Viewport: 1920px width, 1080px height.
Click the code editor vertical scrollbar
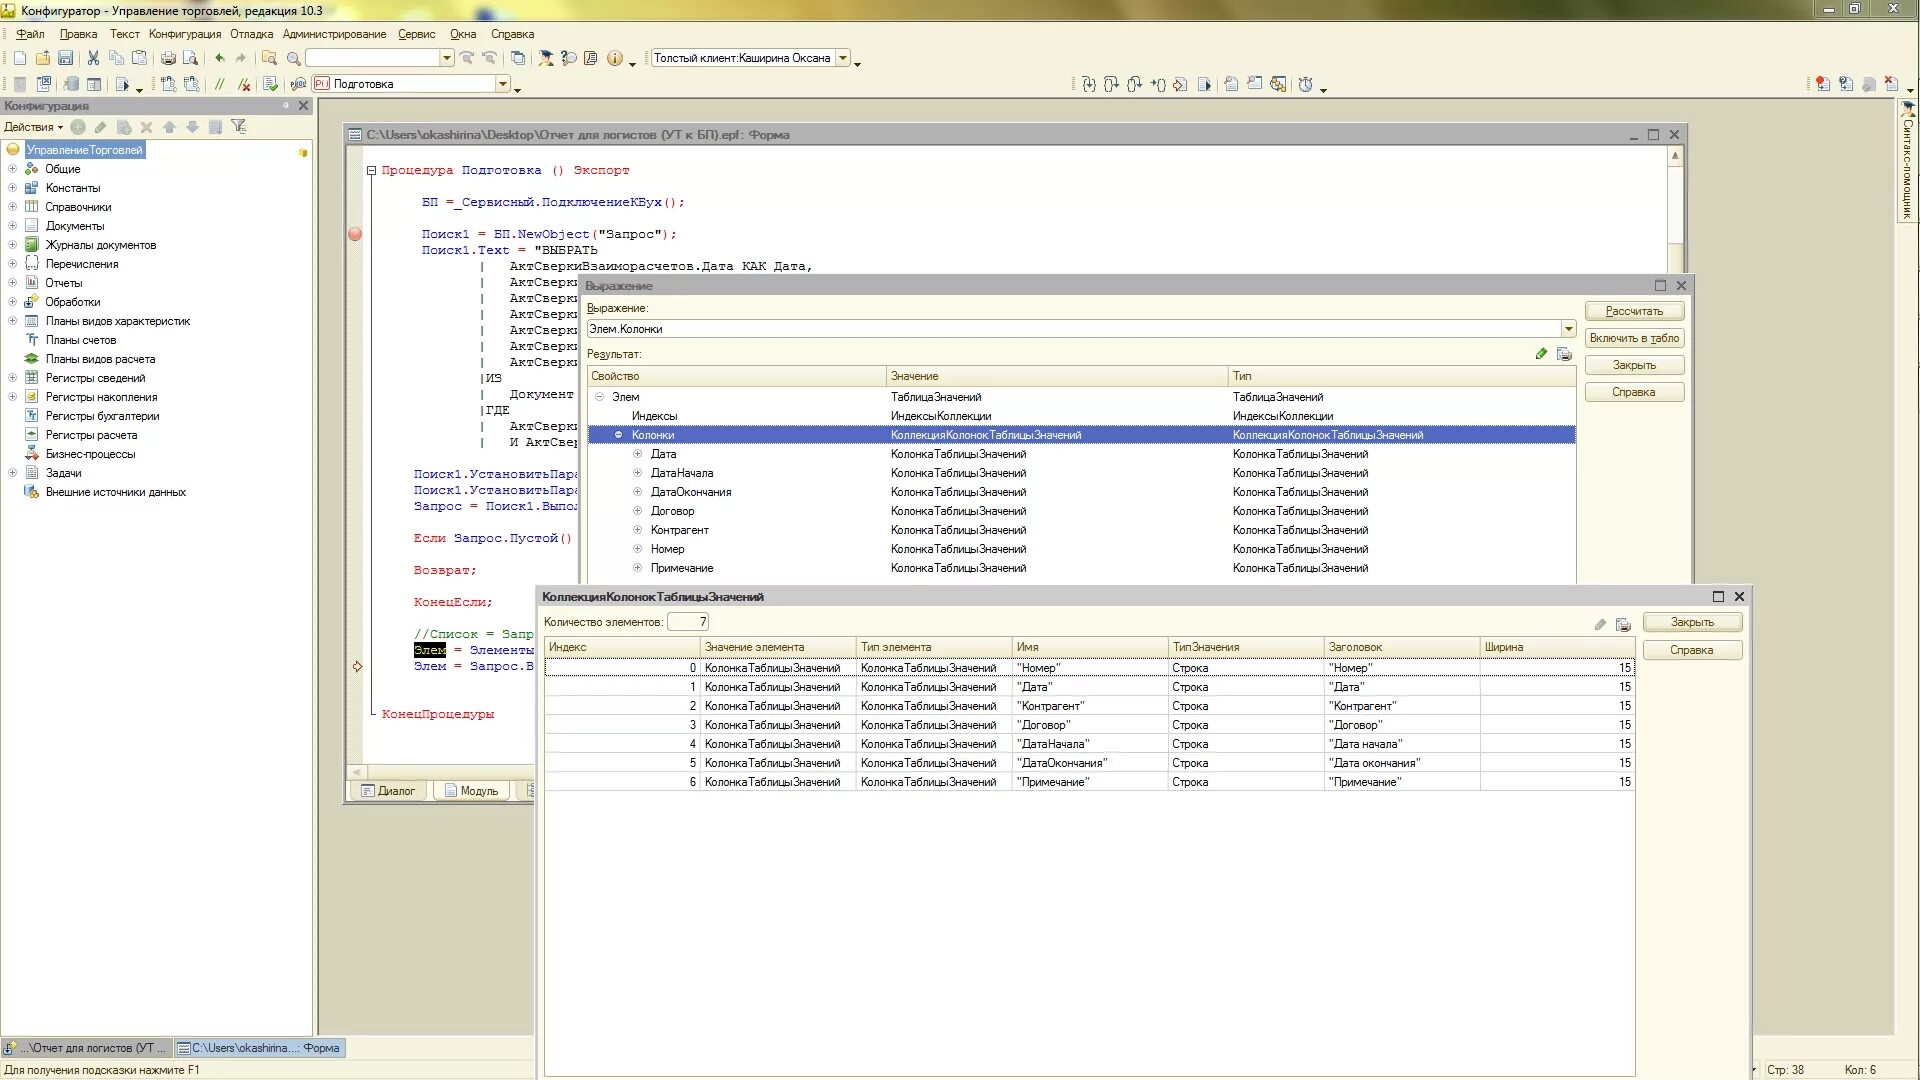click(1676, 210)
